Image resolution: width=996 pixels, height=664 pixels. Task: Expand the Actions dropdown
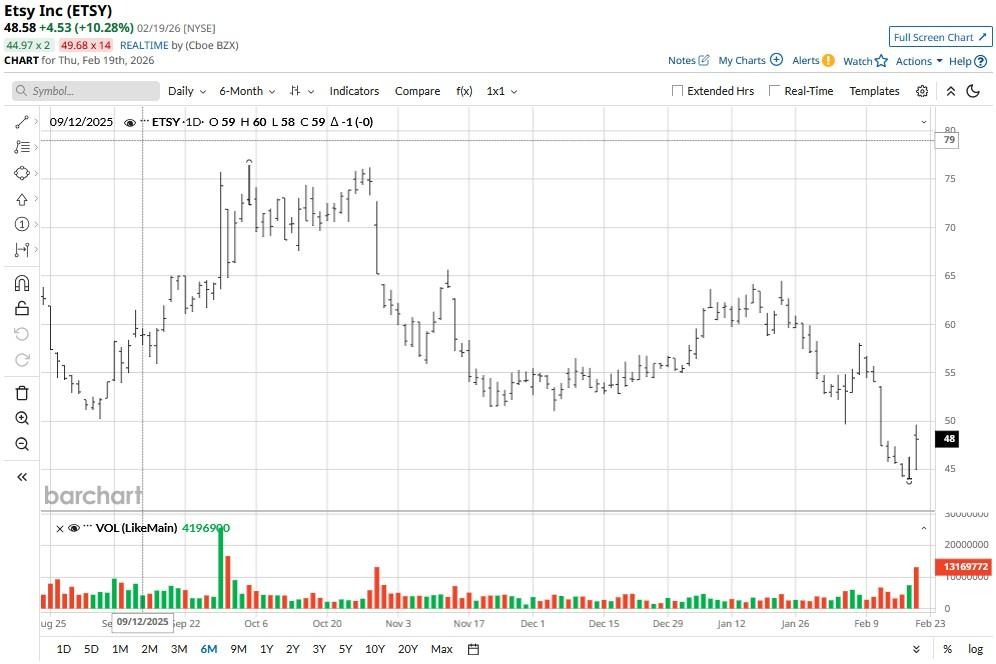919,61
